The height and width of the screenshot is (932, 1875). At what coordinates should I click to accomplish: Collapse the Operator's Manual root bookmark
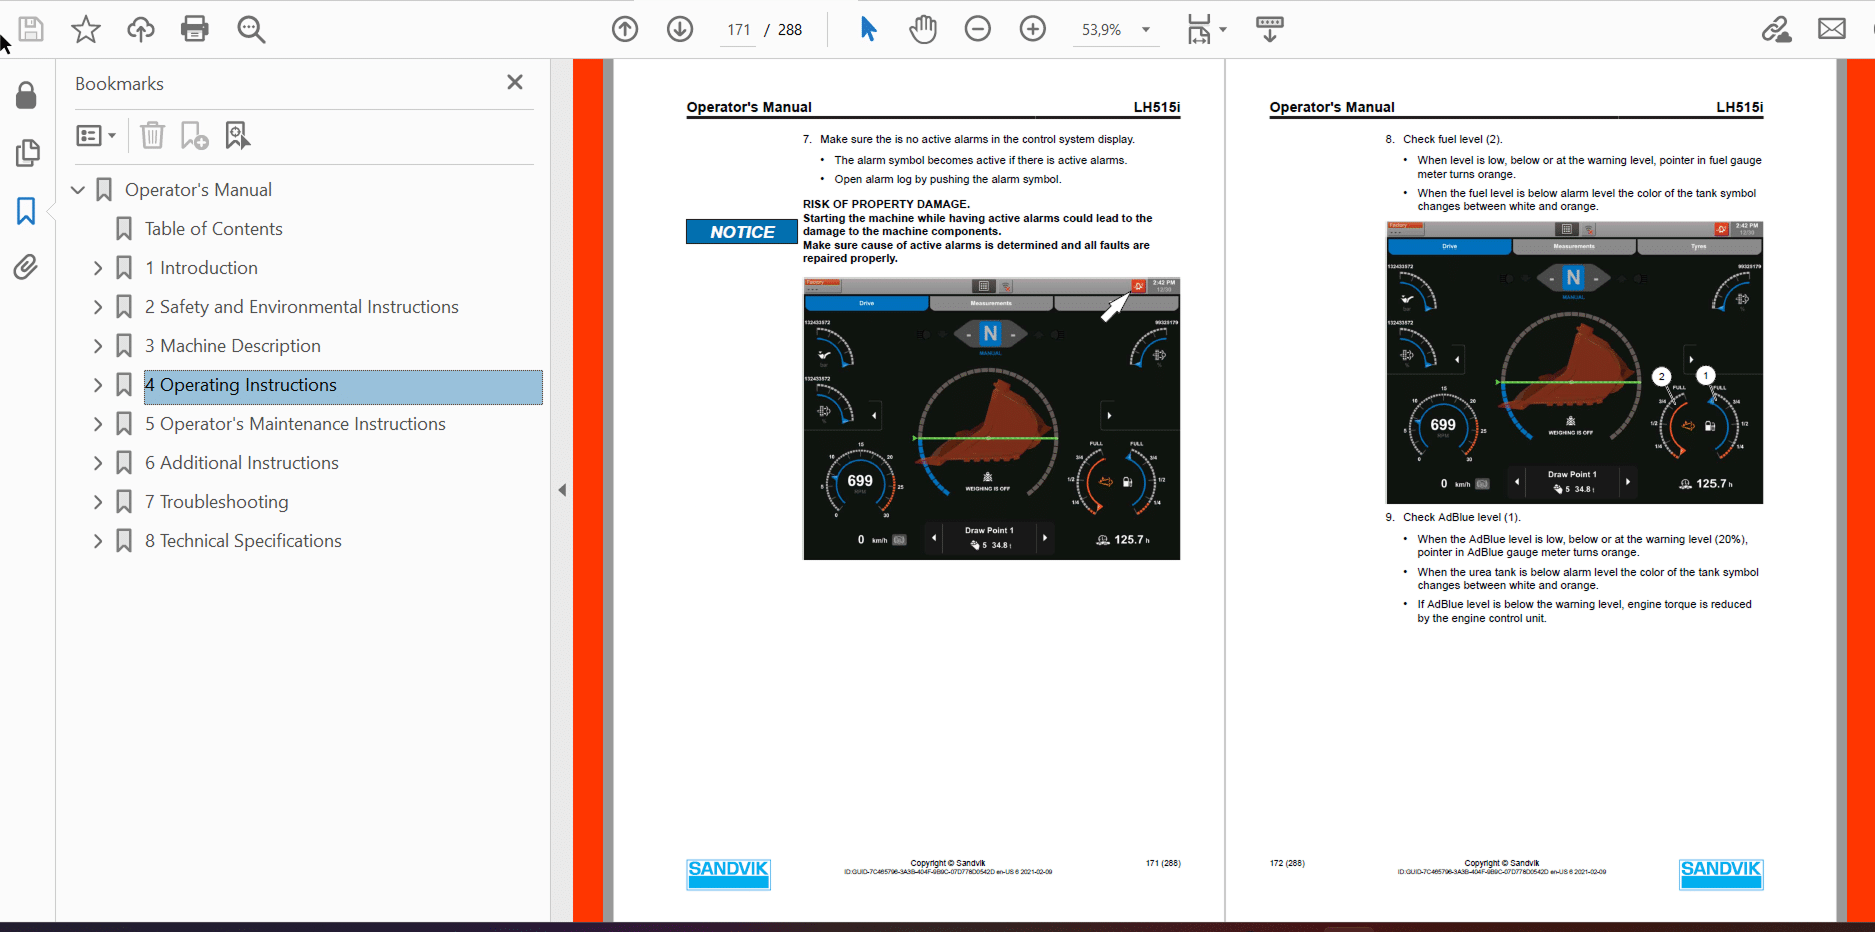(78, 190)
